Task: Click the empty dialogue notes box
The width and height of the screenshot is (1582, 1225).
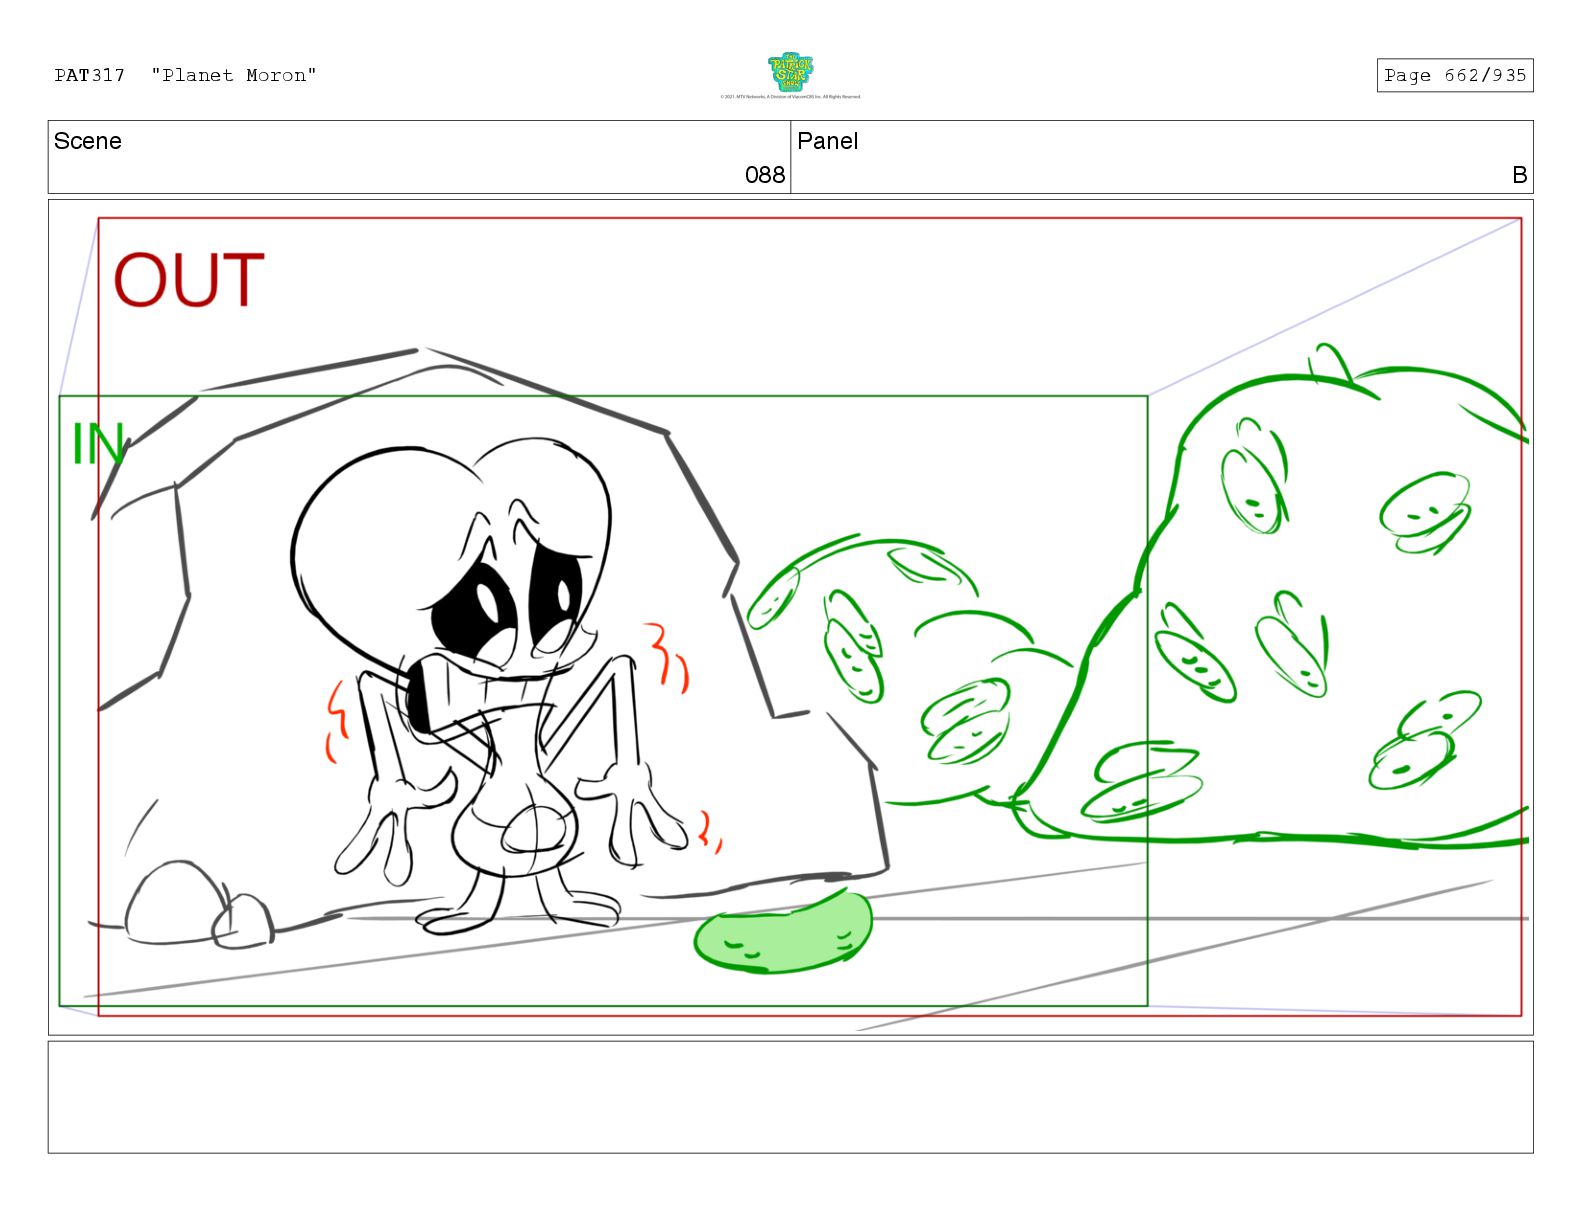Action: pyautogui.click(x=790, y=1097)
